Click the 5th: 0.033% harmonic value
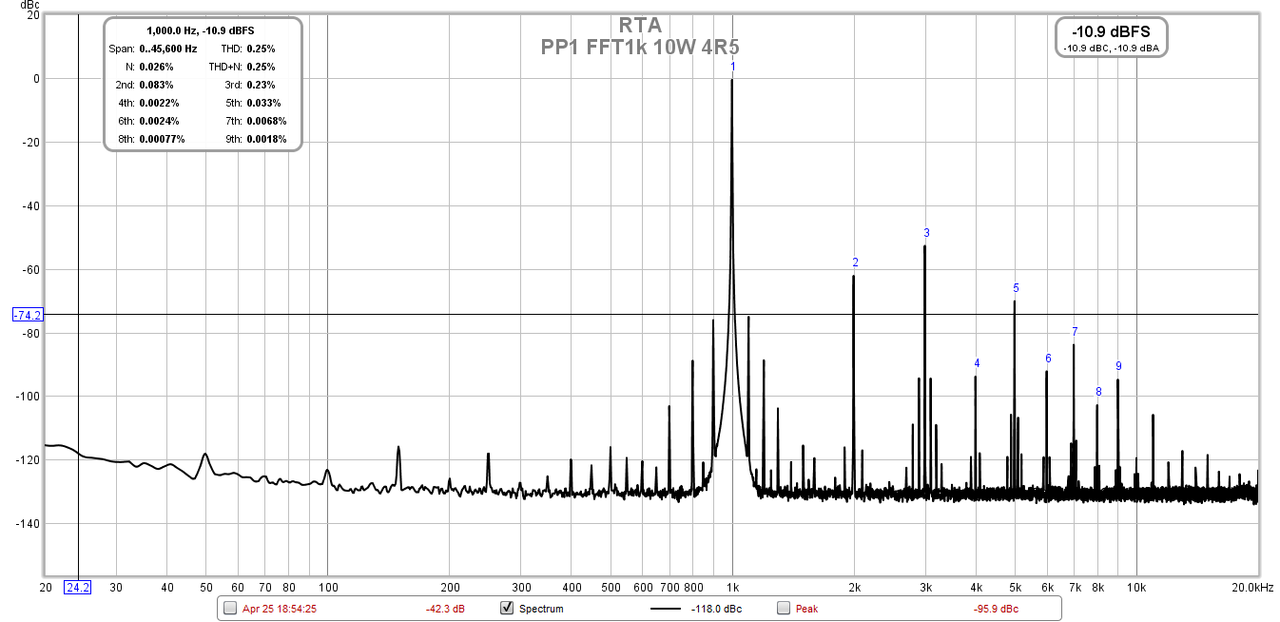This screenshot has height=622, width=1280. coord(263,103)
